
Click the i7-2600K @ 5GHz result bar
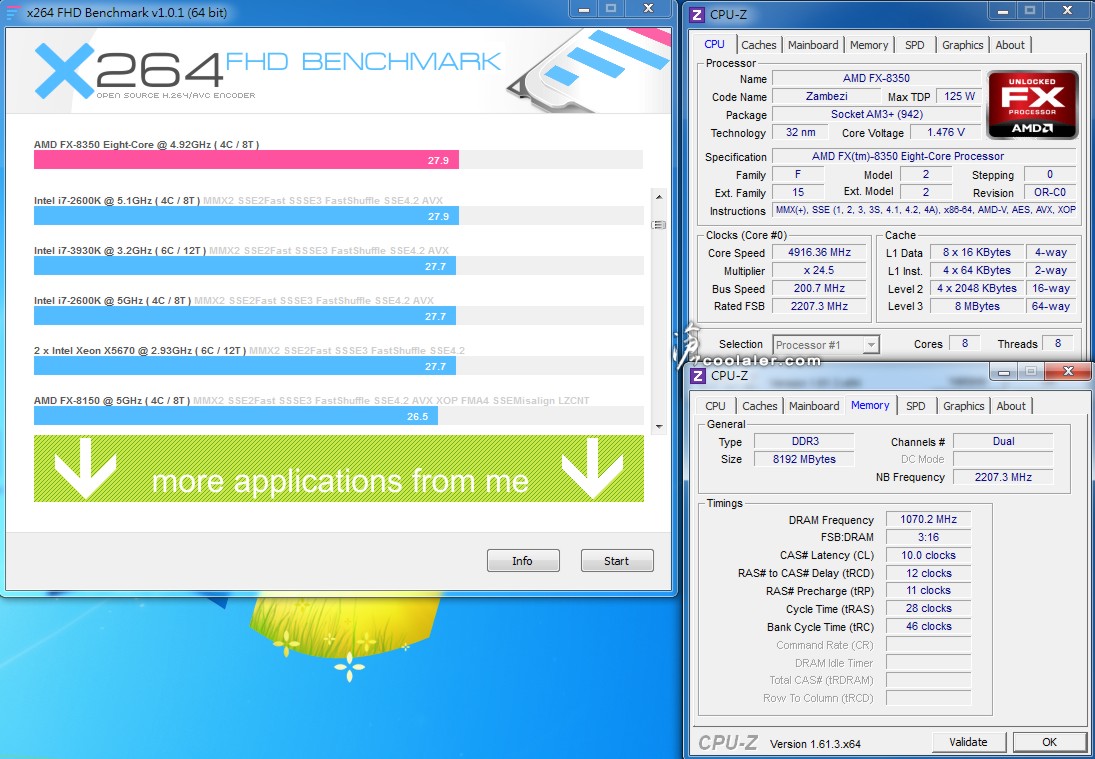[x=245, y=316]
